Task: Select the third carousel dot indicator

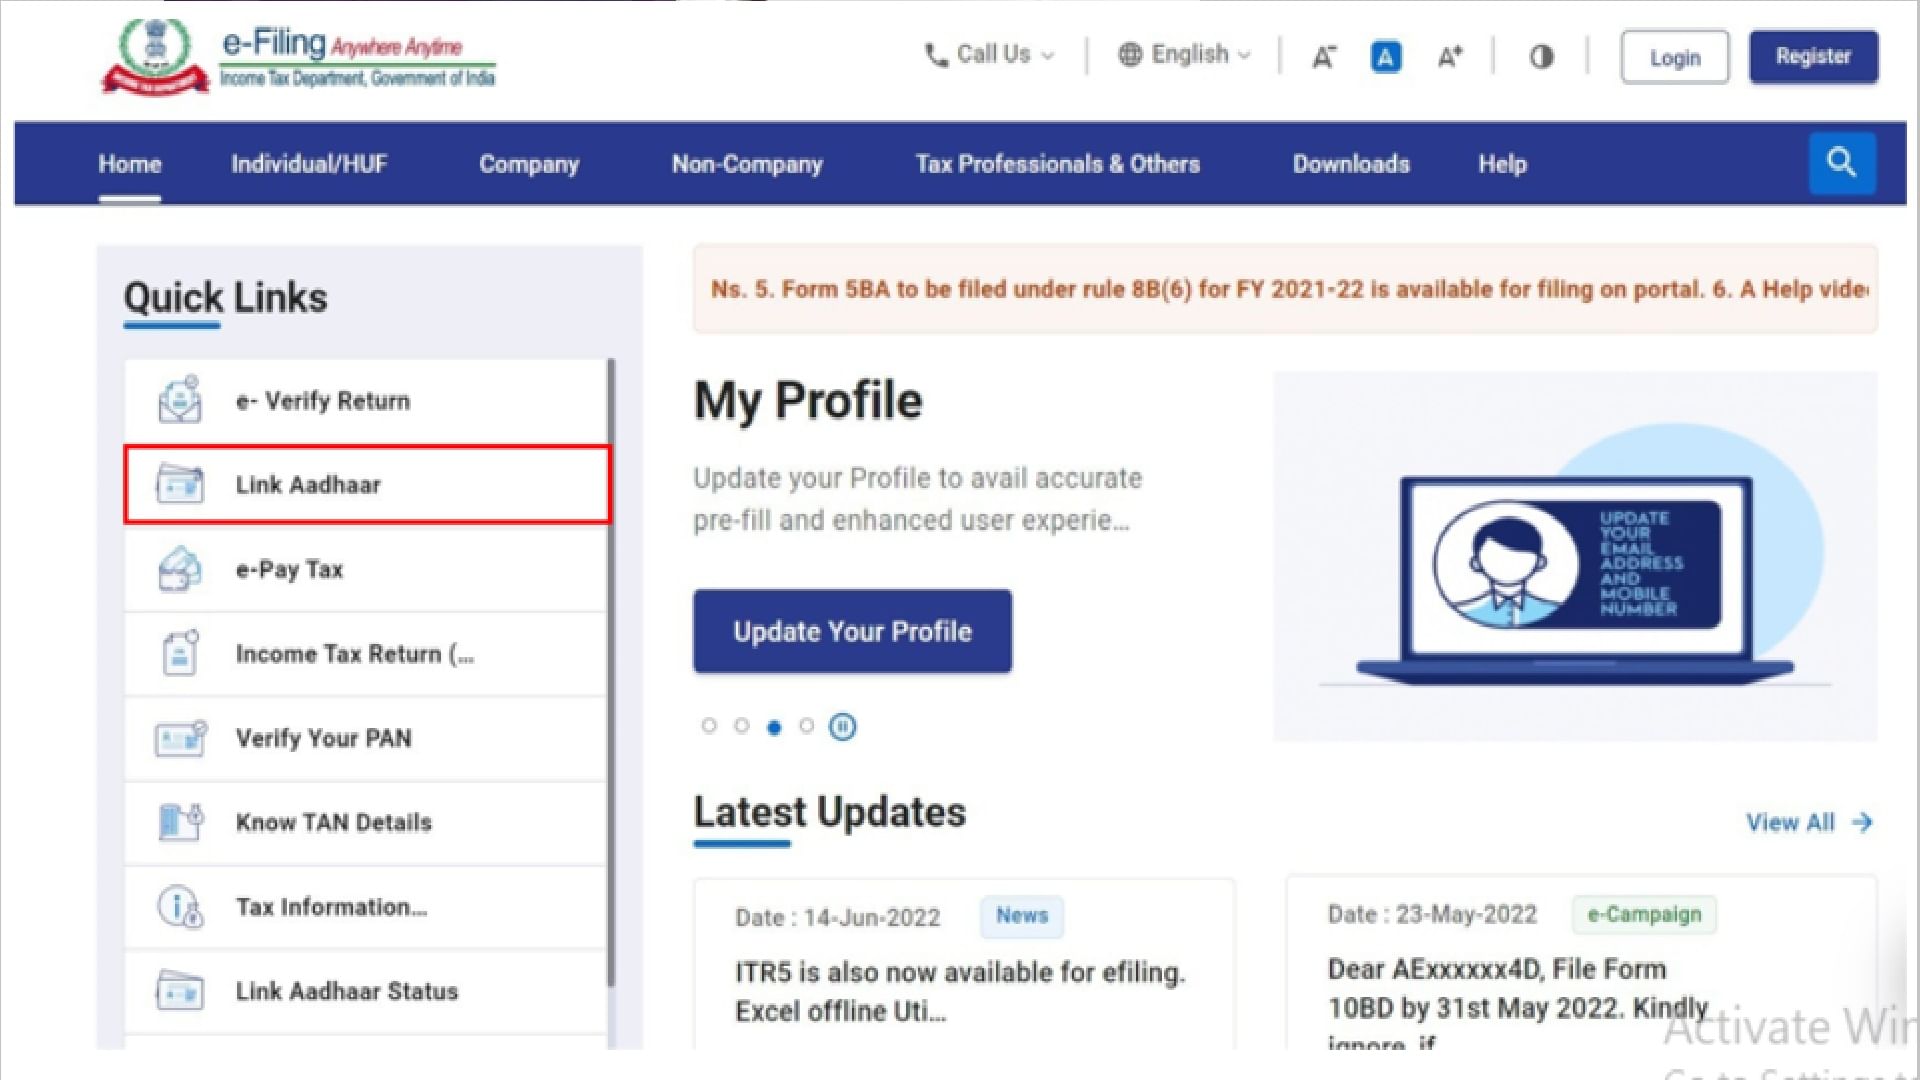Action: tap(775, 727)
